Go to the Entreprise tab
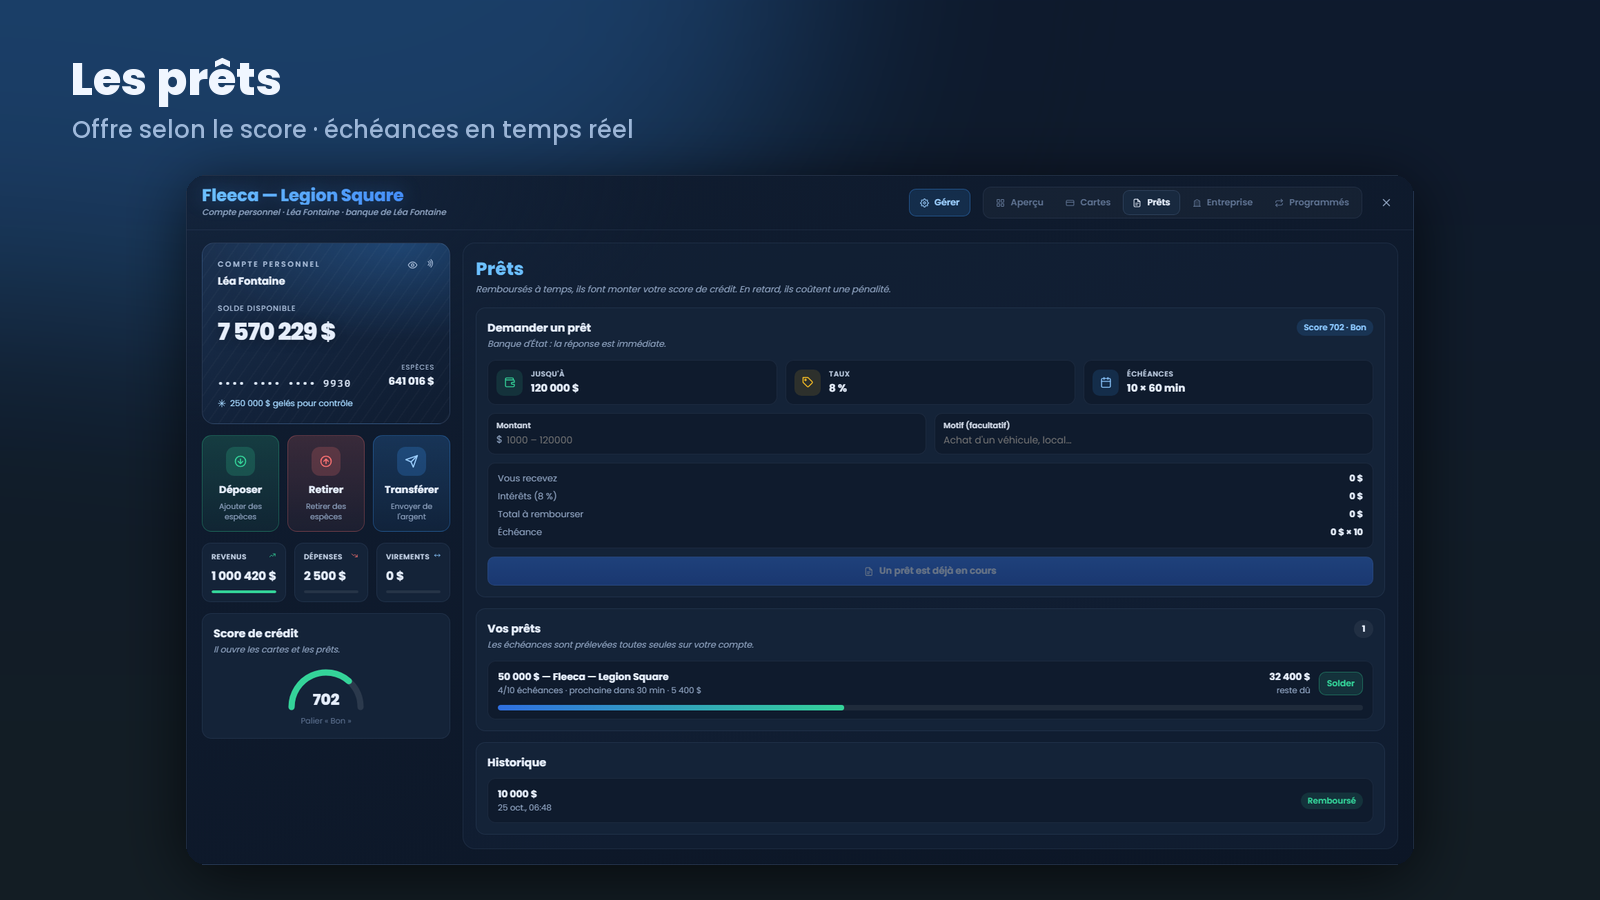Screen dimensions: 1600x900 tap(1222, 203)
